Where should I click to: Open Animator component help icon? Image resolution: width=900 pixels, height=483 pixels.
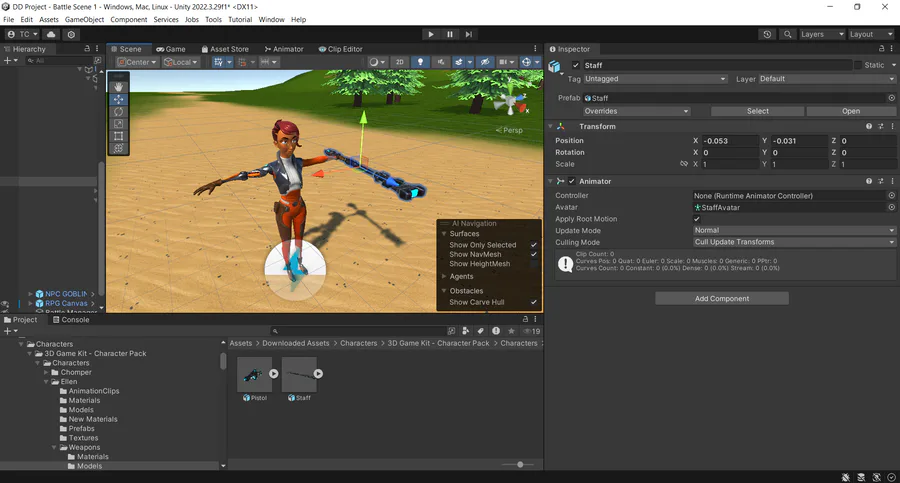click(869, 181)
